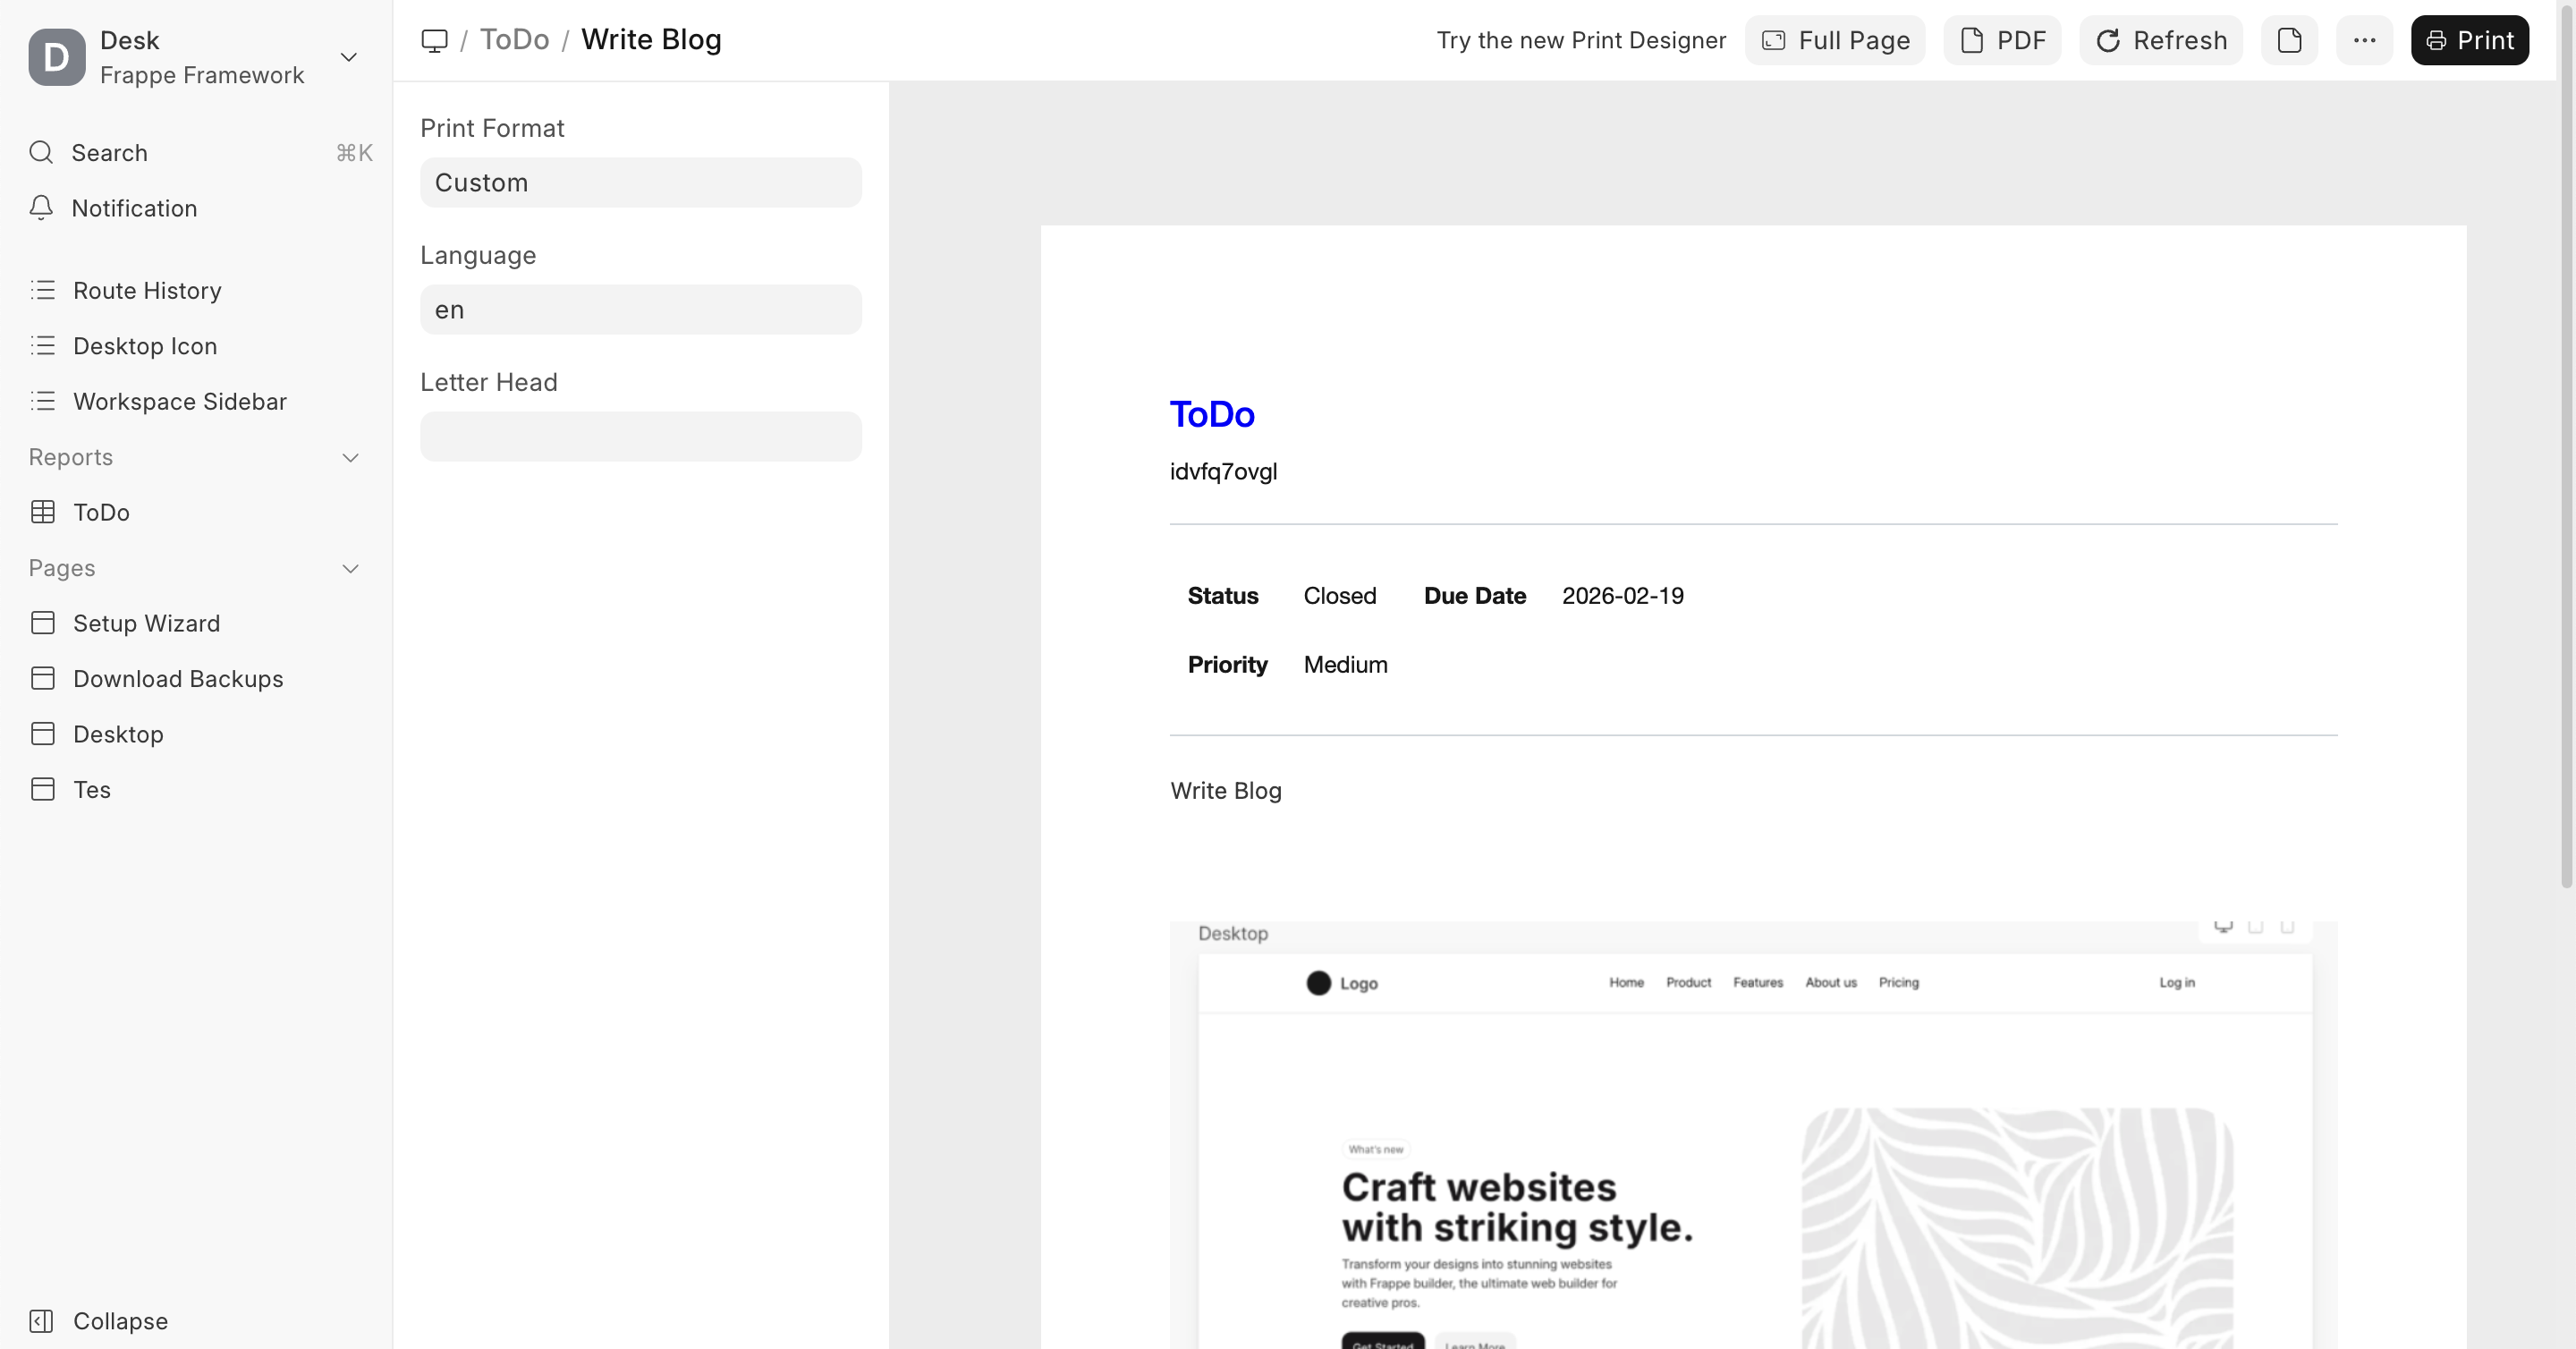Click the Letter Head input field

640,436
